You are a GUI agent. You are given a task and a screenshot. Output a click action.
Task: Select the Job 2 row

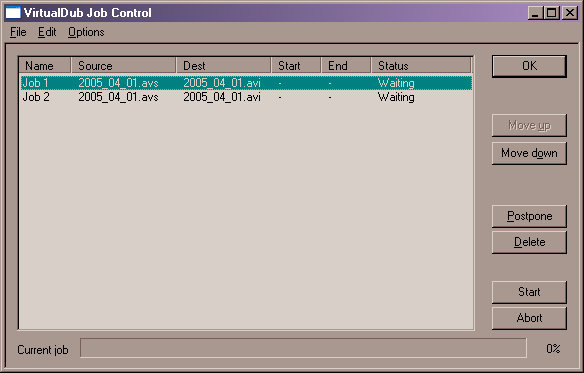pyautogui.click(x=246, y=97)
